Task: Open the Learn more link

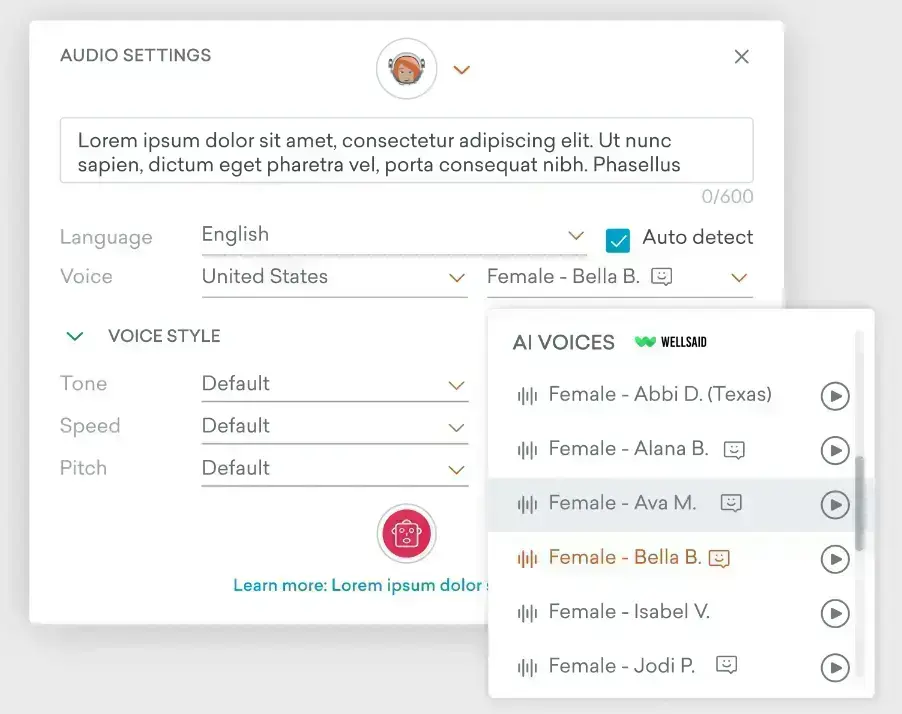Action: 361,585
